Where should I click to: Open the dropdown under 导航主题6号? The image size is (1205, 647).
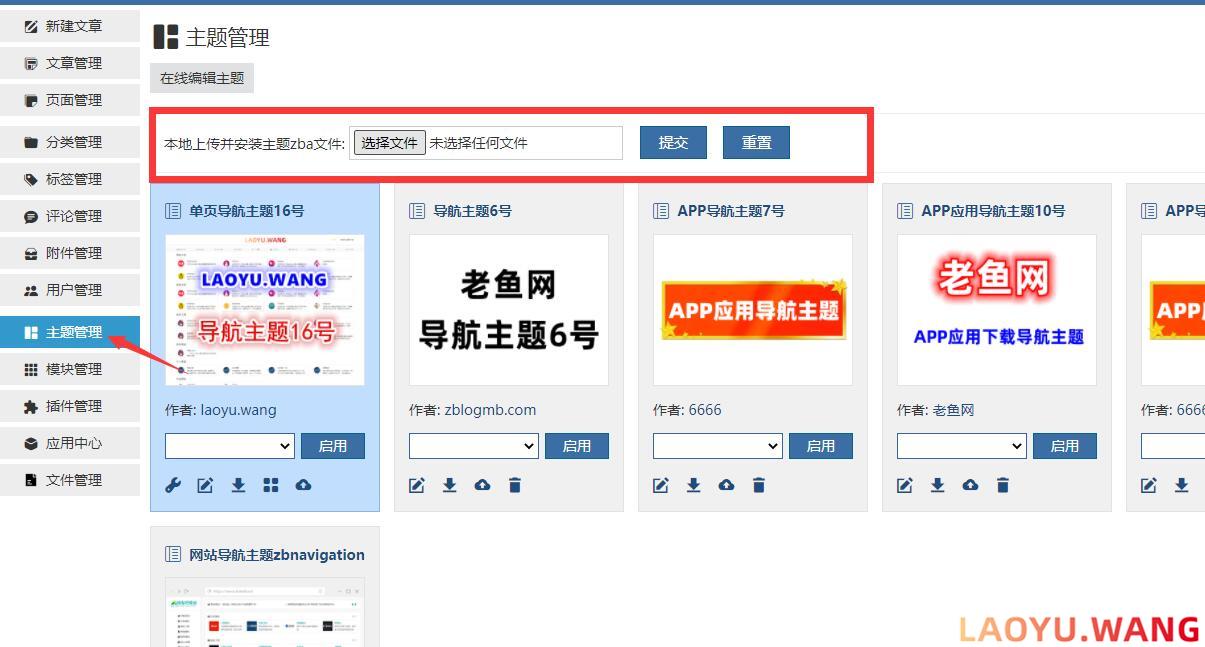coord(473,446)
